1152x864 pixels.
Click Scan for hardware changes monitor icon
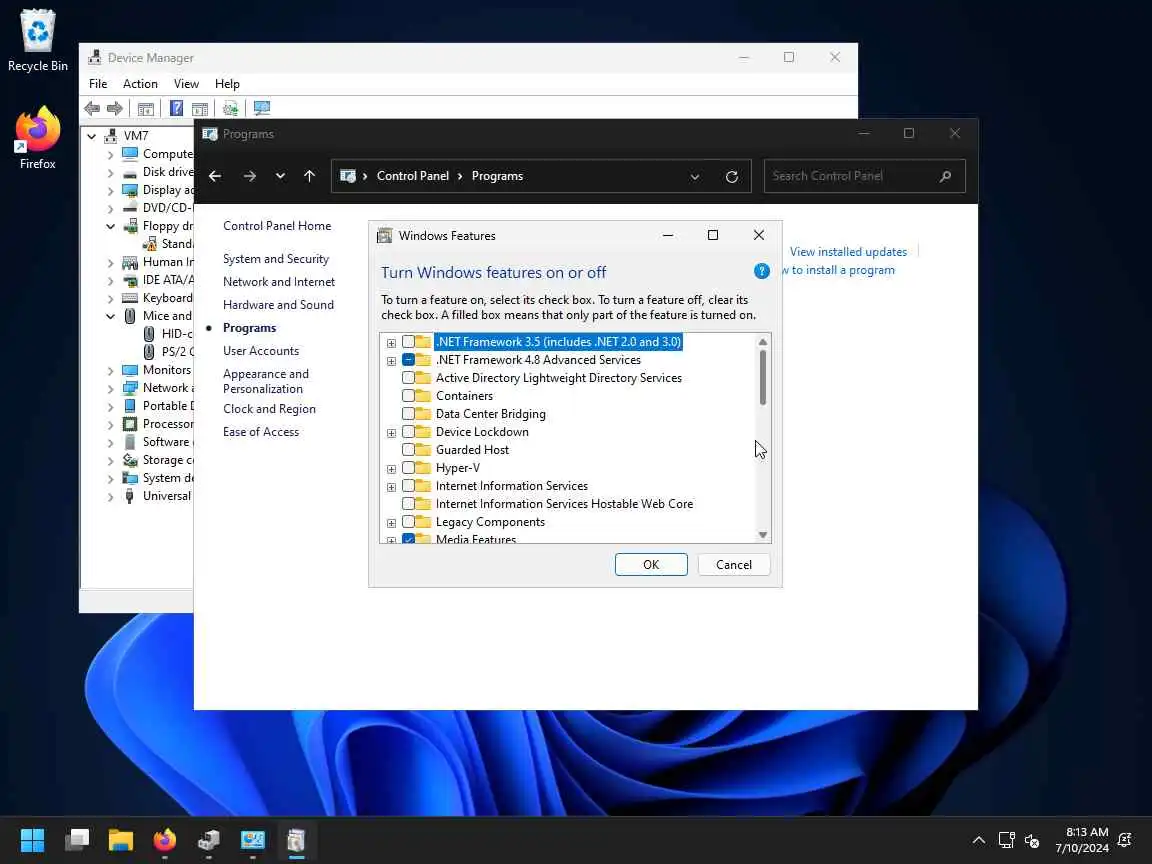[262, 109]
